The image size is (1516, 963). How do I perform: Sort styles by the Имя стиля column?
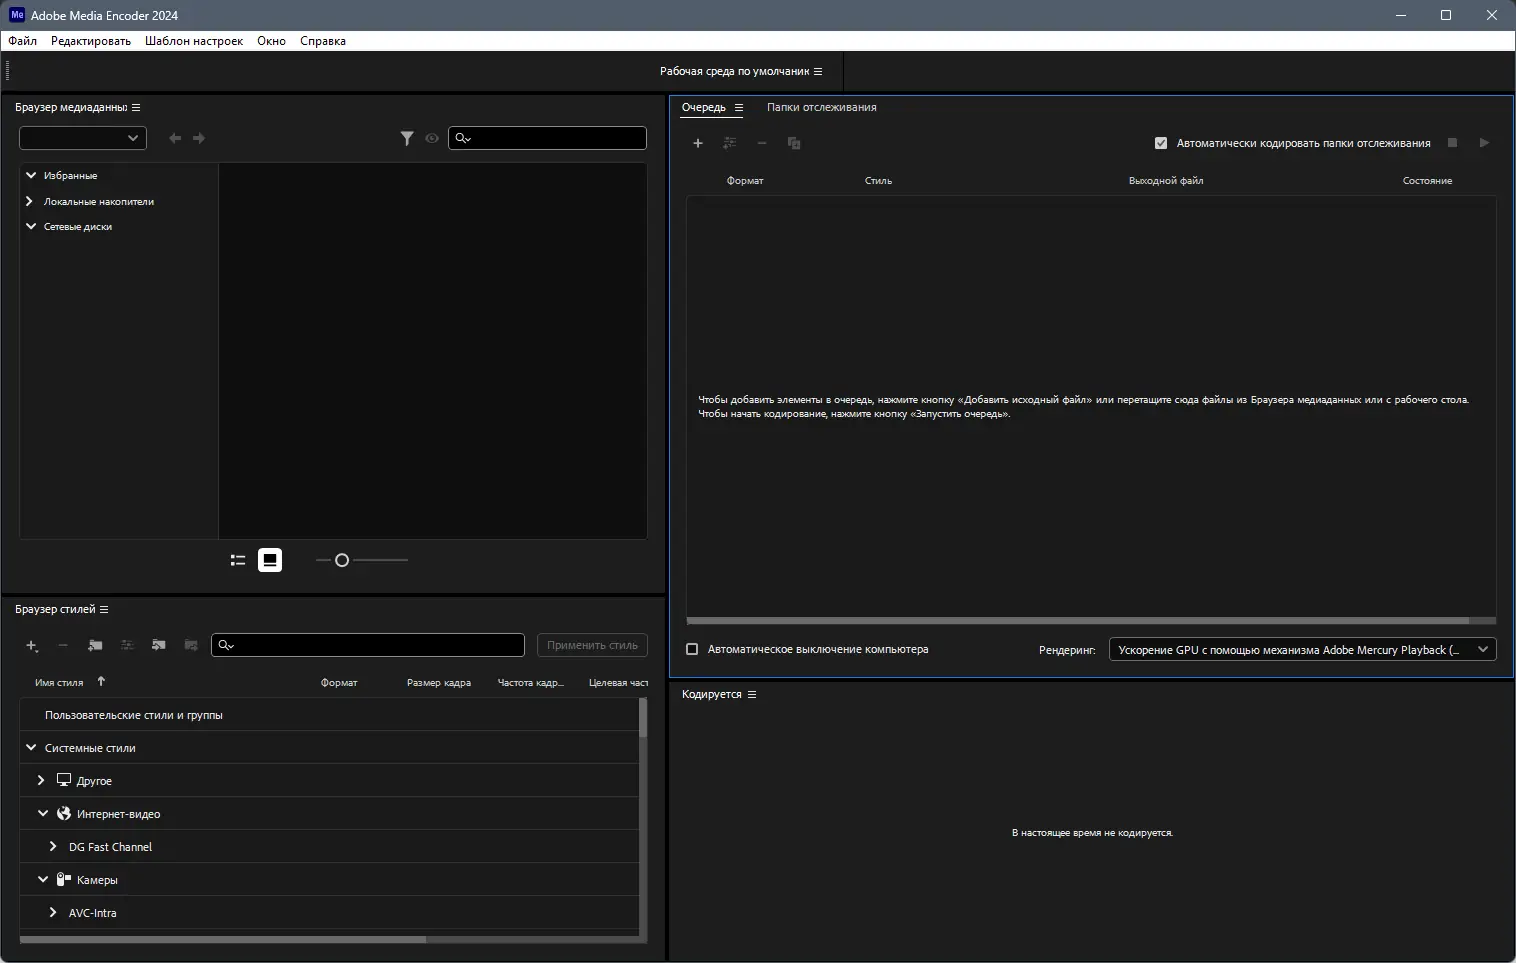click(59, 682)
